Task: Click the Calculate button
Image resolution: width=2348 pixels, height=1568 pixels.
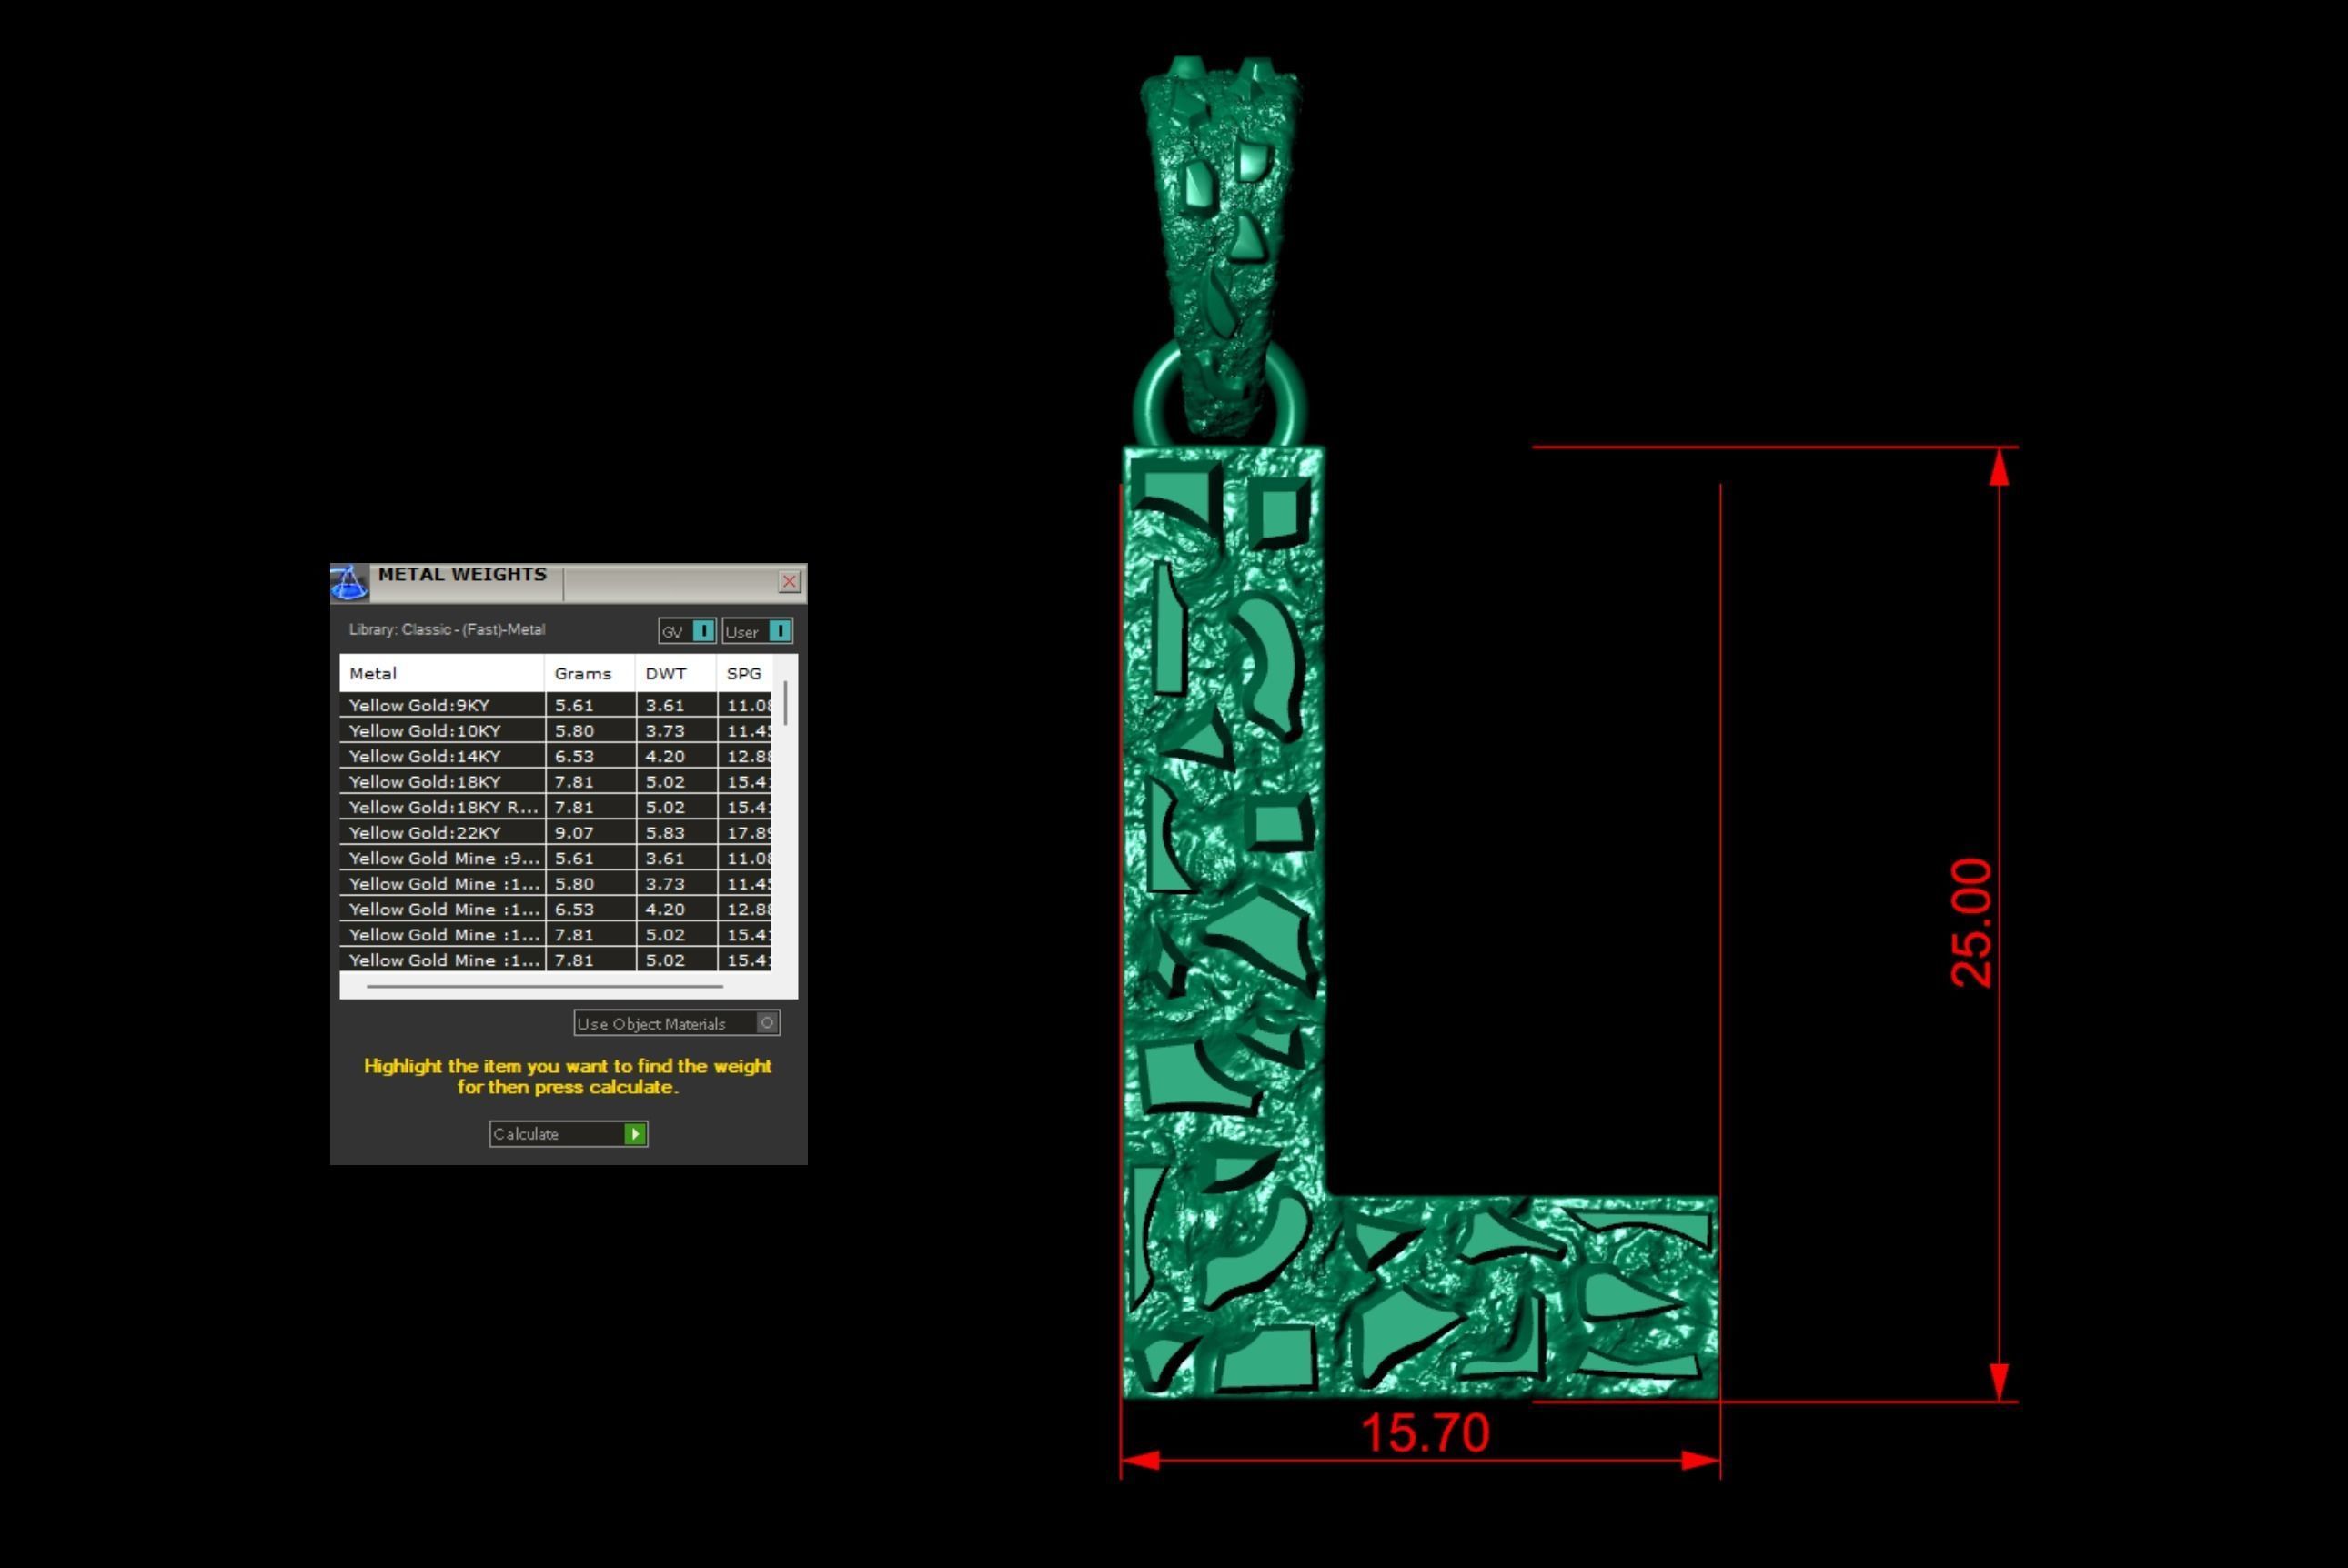Action: (x=569, y=1133)
